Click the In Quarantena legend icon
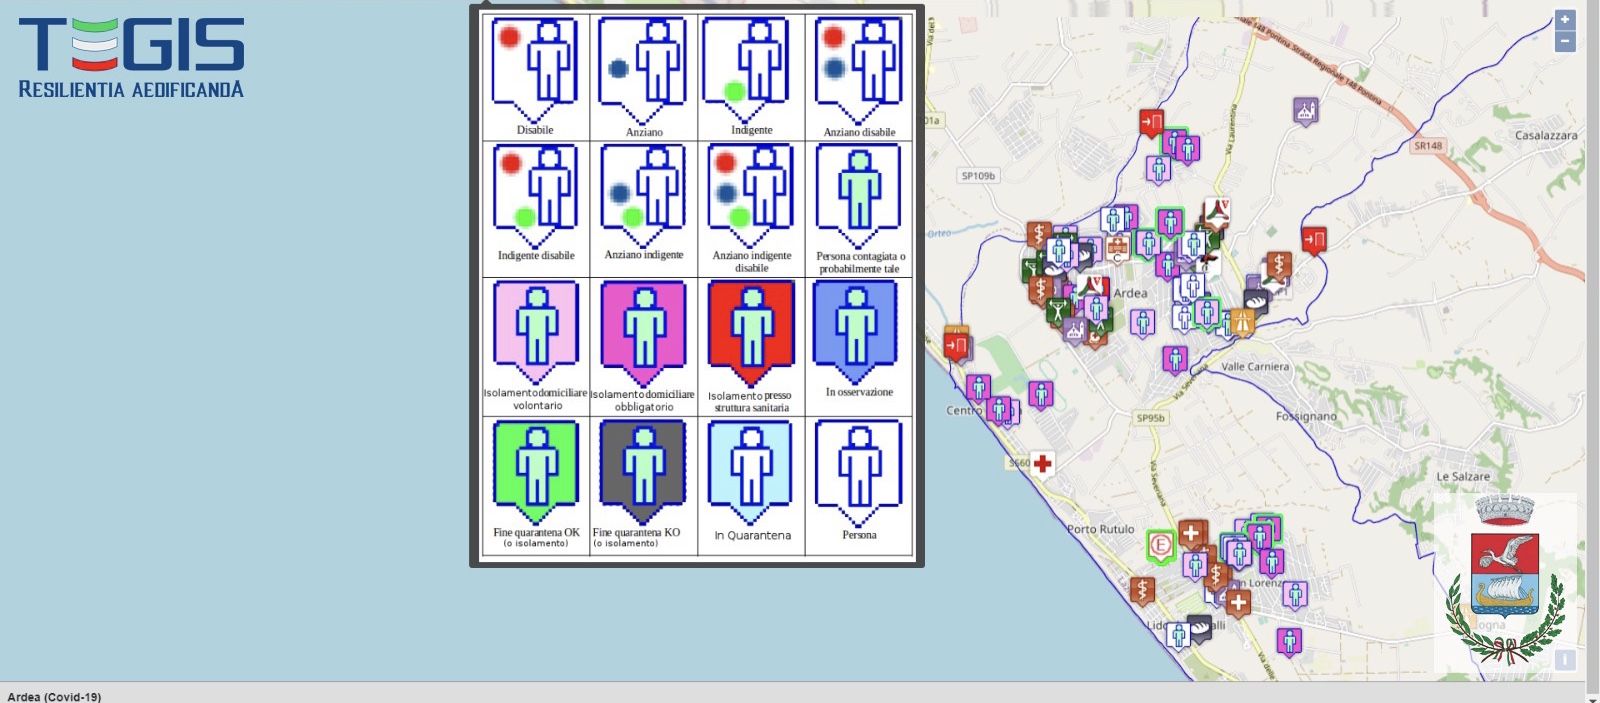 coord(751,470)
